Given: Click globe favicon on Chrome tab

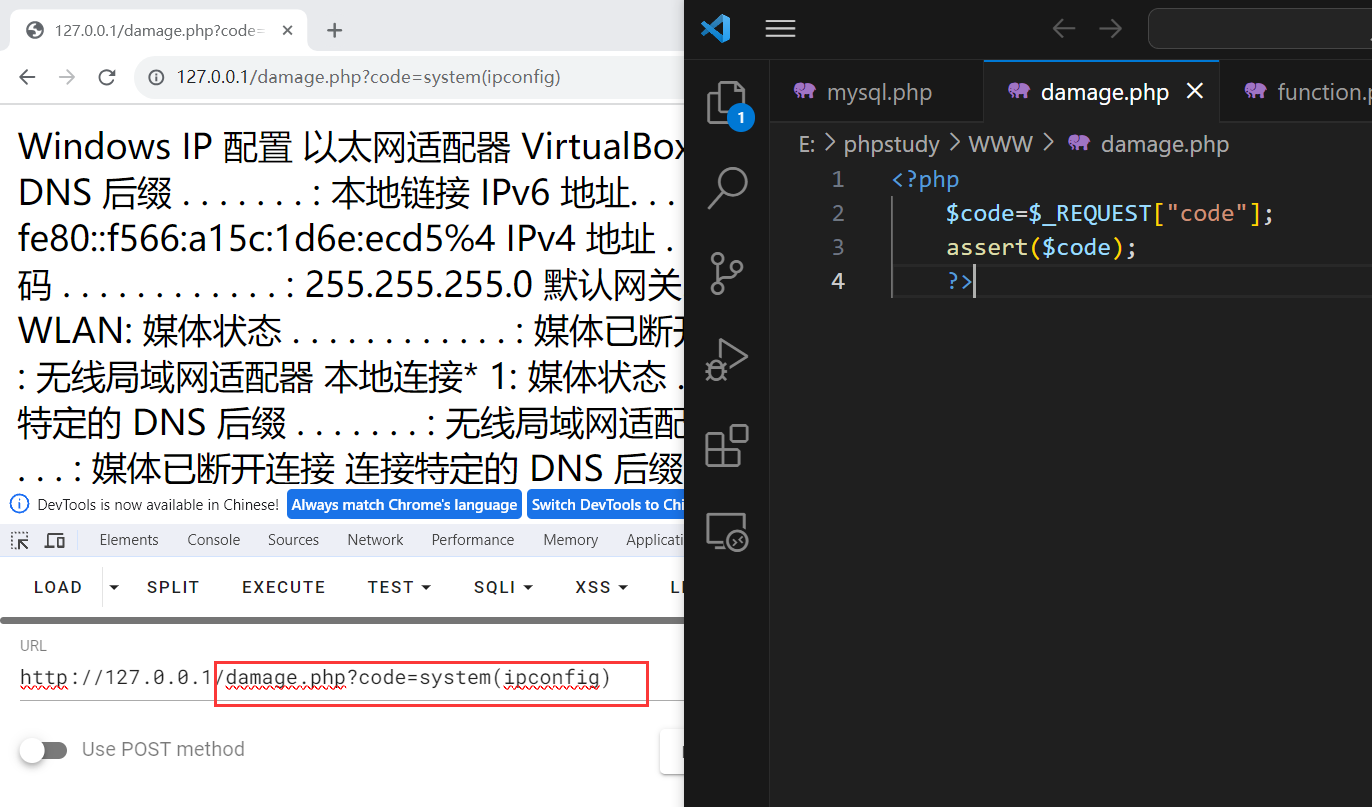Looking at the screenshot, I should [36, 30].
